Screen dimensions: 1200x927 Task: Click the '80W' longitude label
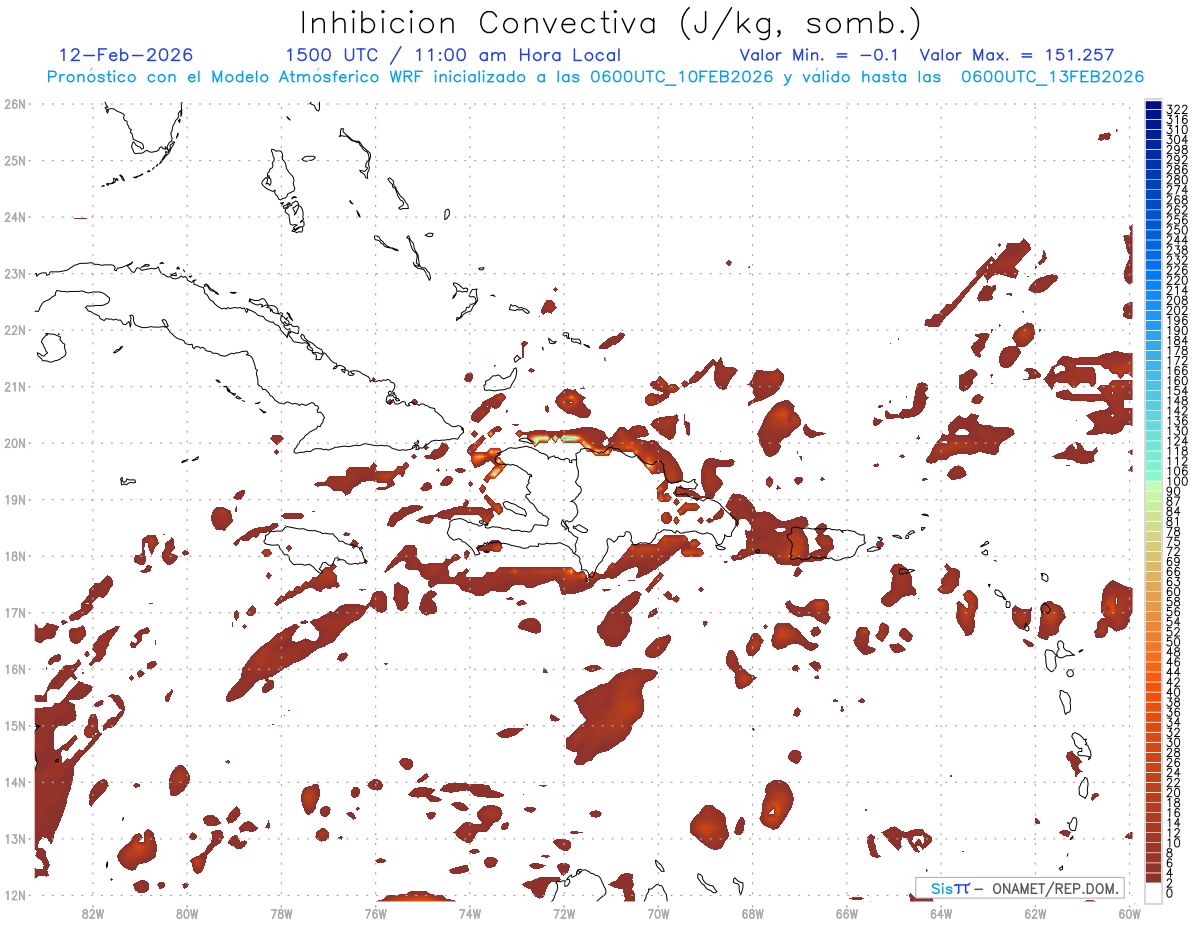coord(186,913)
